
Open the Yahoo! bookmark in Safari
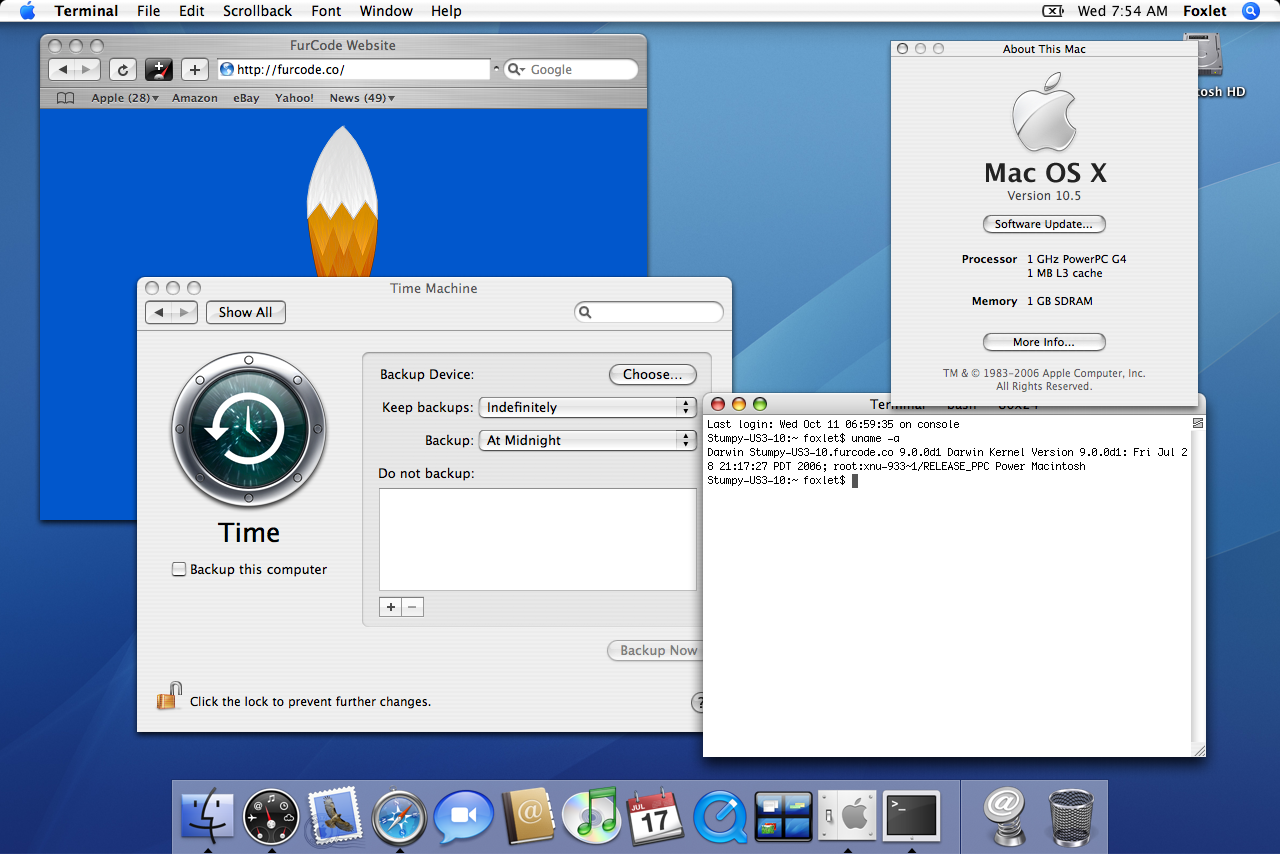[294, 98]
